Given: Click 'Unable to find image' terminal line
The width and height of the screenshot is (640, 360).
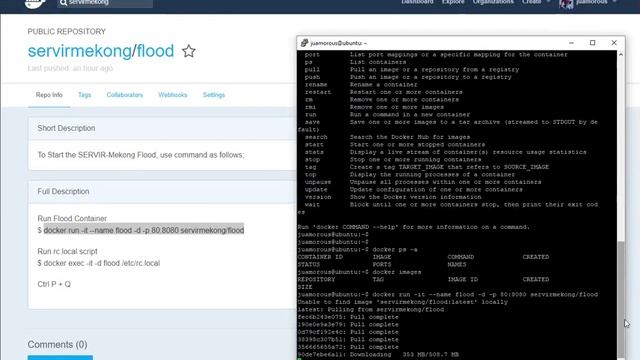Looking at the screenshot, I should coord(402,302).
